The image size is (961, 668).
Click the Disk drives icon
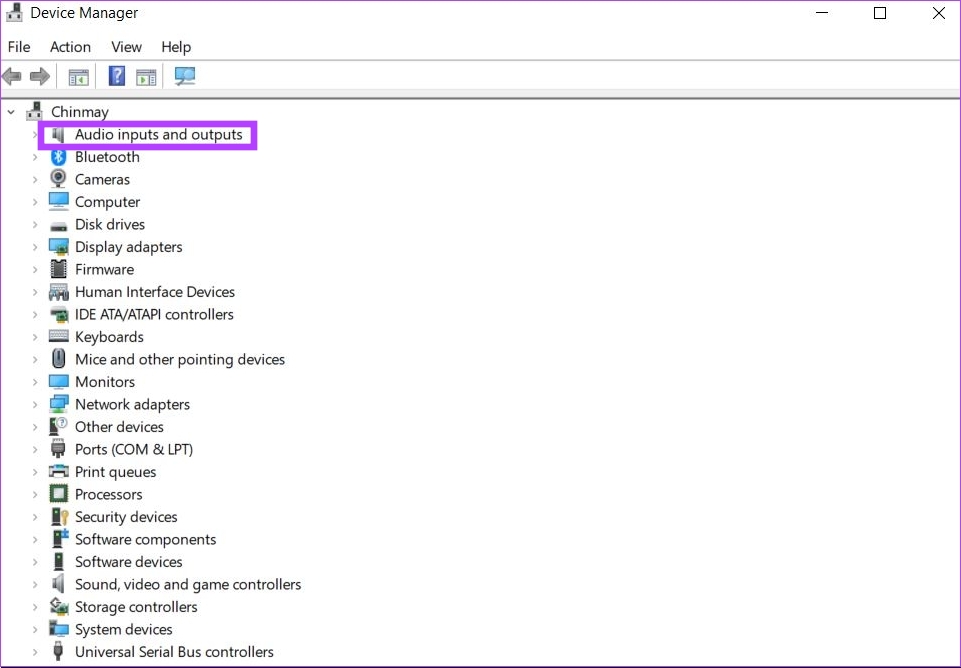59,226
